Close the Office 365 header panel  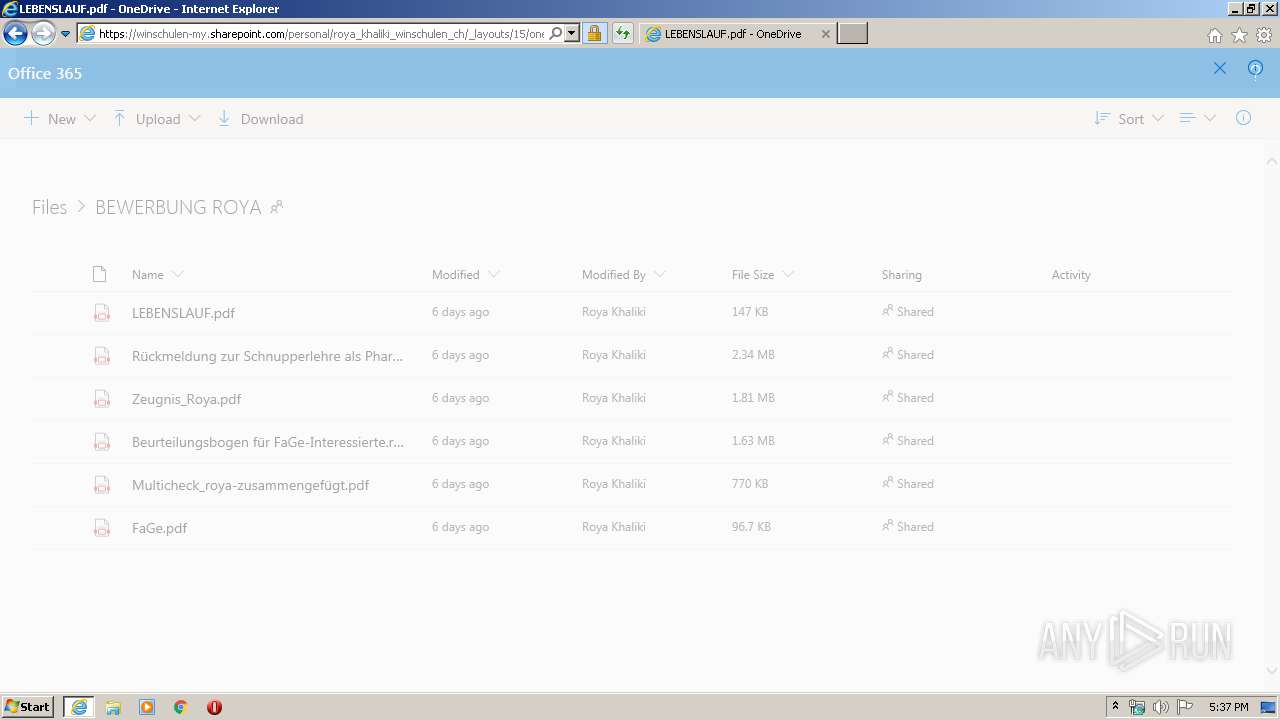click(1220, 69)
